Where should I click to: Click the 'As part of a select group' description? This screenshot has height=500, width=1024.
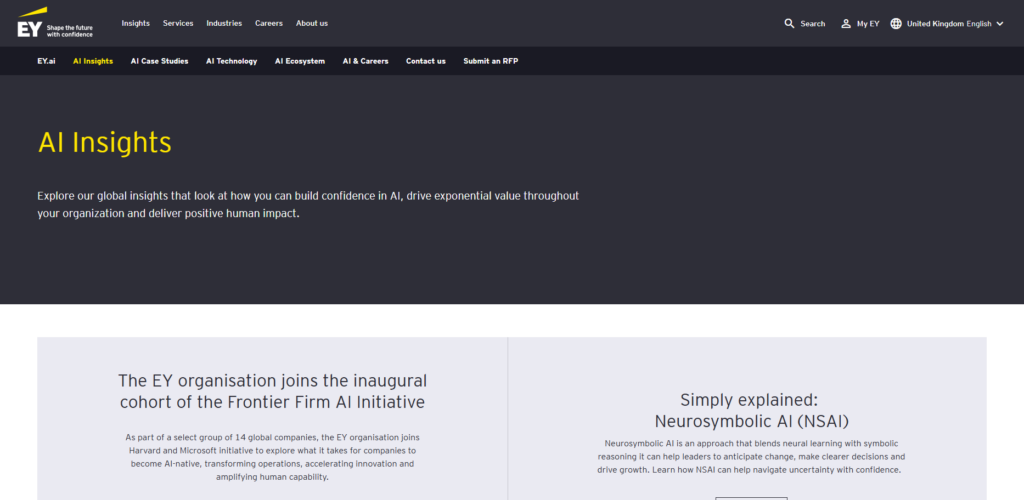click(x=272, y=457)
